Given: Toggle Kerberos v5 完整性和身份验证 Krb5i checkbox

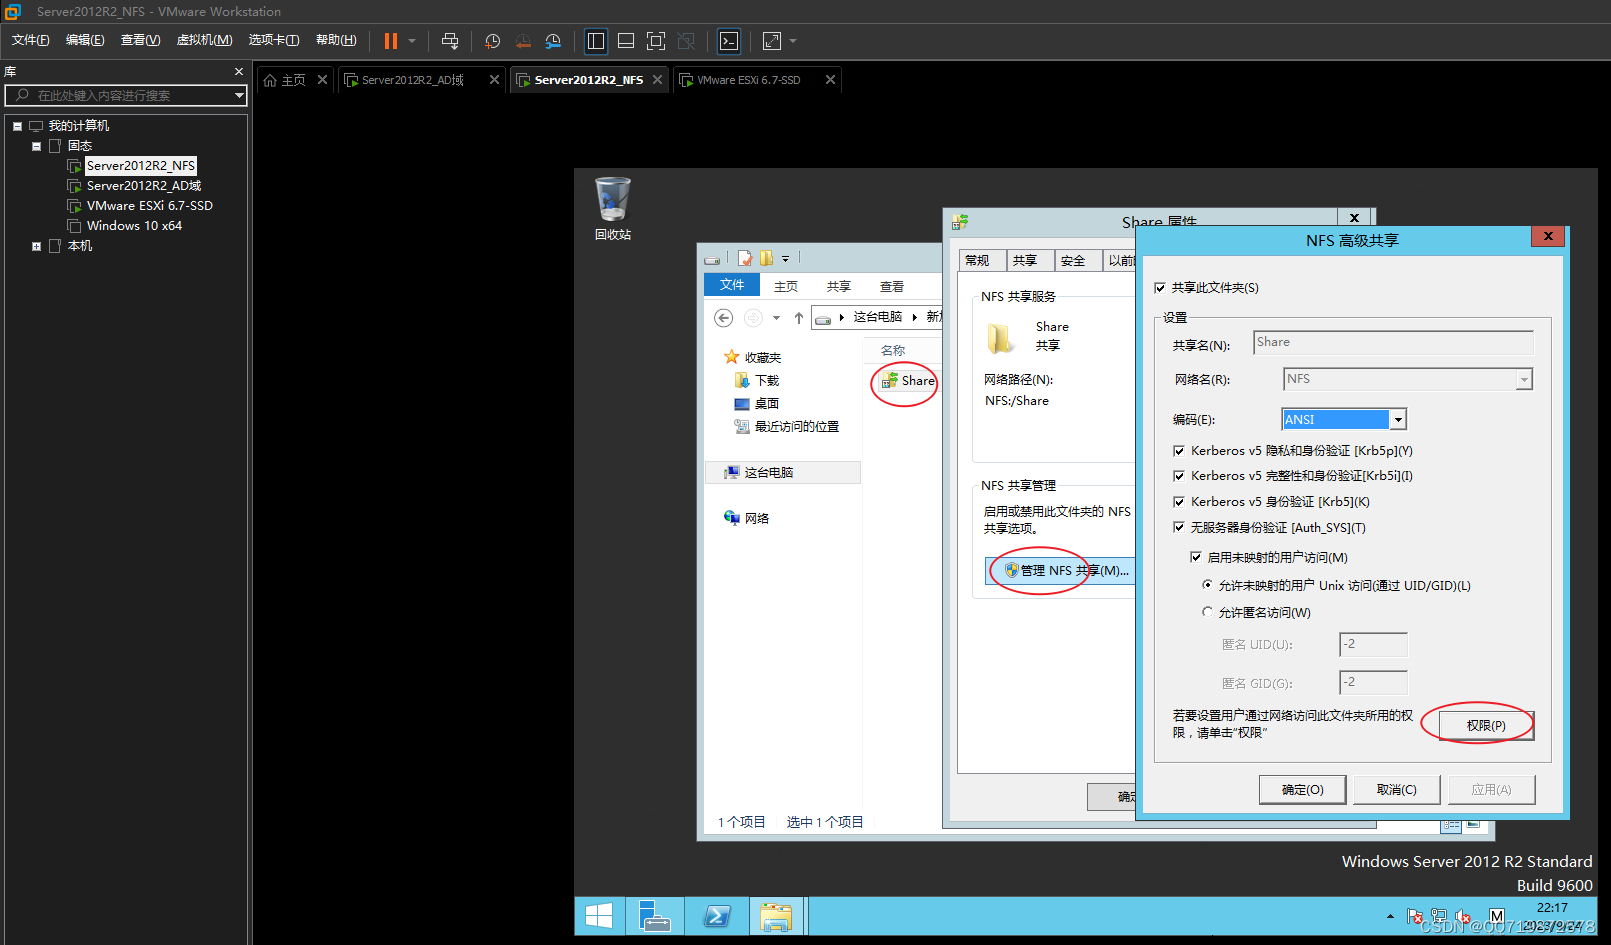Looking at the screenshot, I should click(x=1179, y=476).
